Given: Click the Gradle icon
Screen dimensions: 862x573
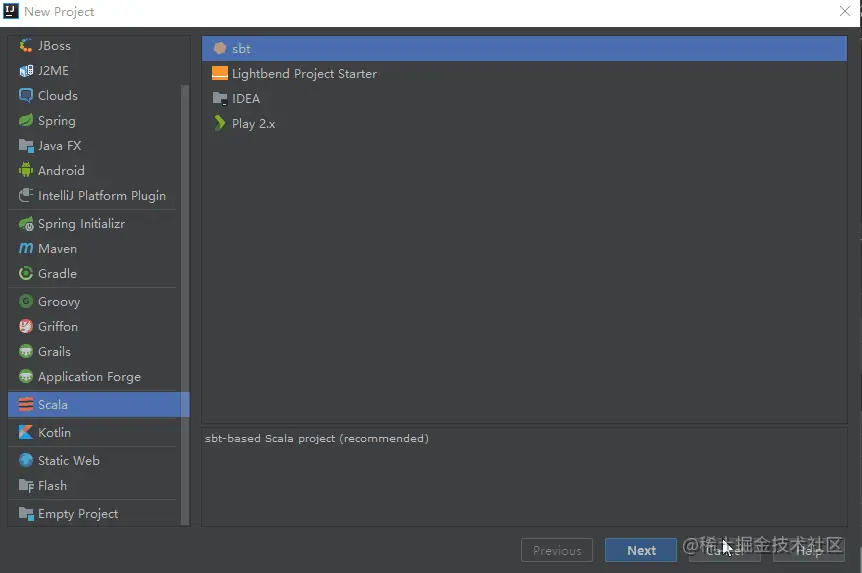Looking at the screenshot, I should pos(26,273).
